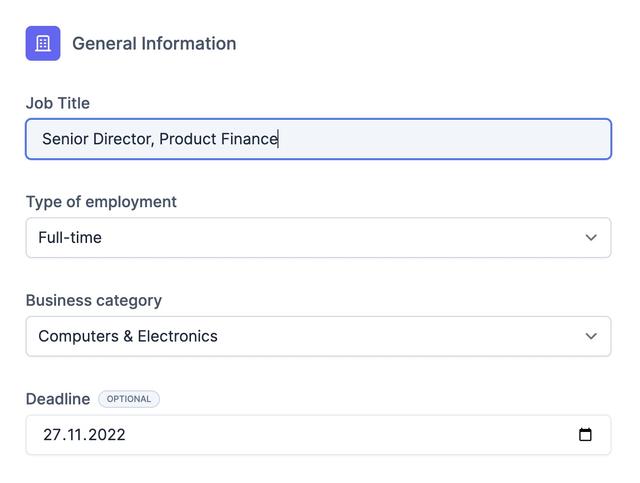640x483 pixels.
Task: Open the calendar picker icon in Deadline
Action: click(585, 435)
